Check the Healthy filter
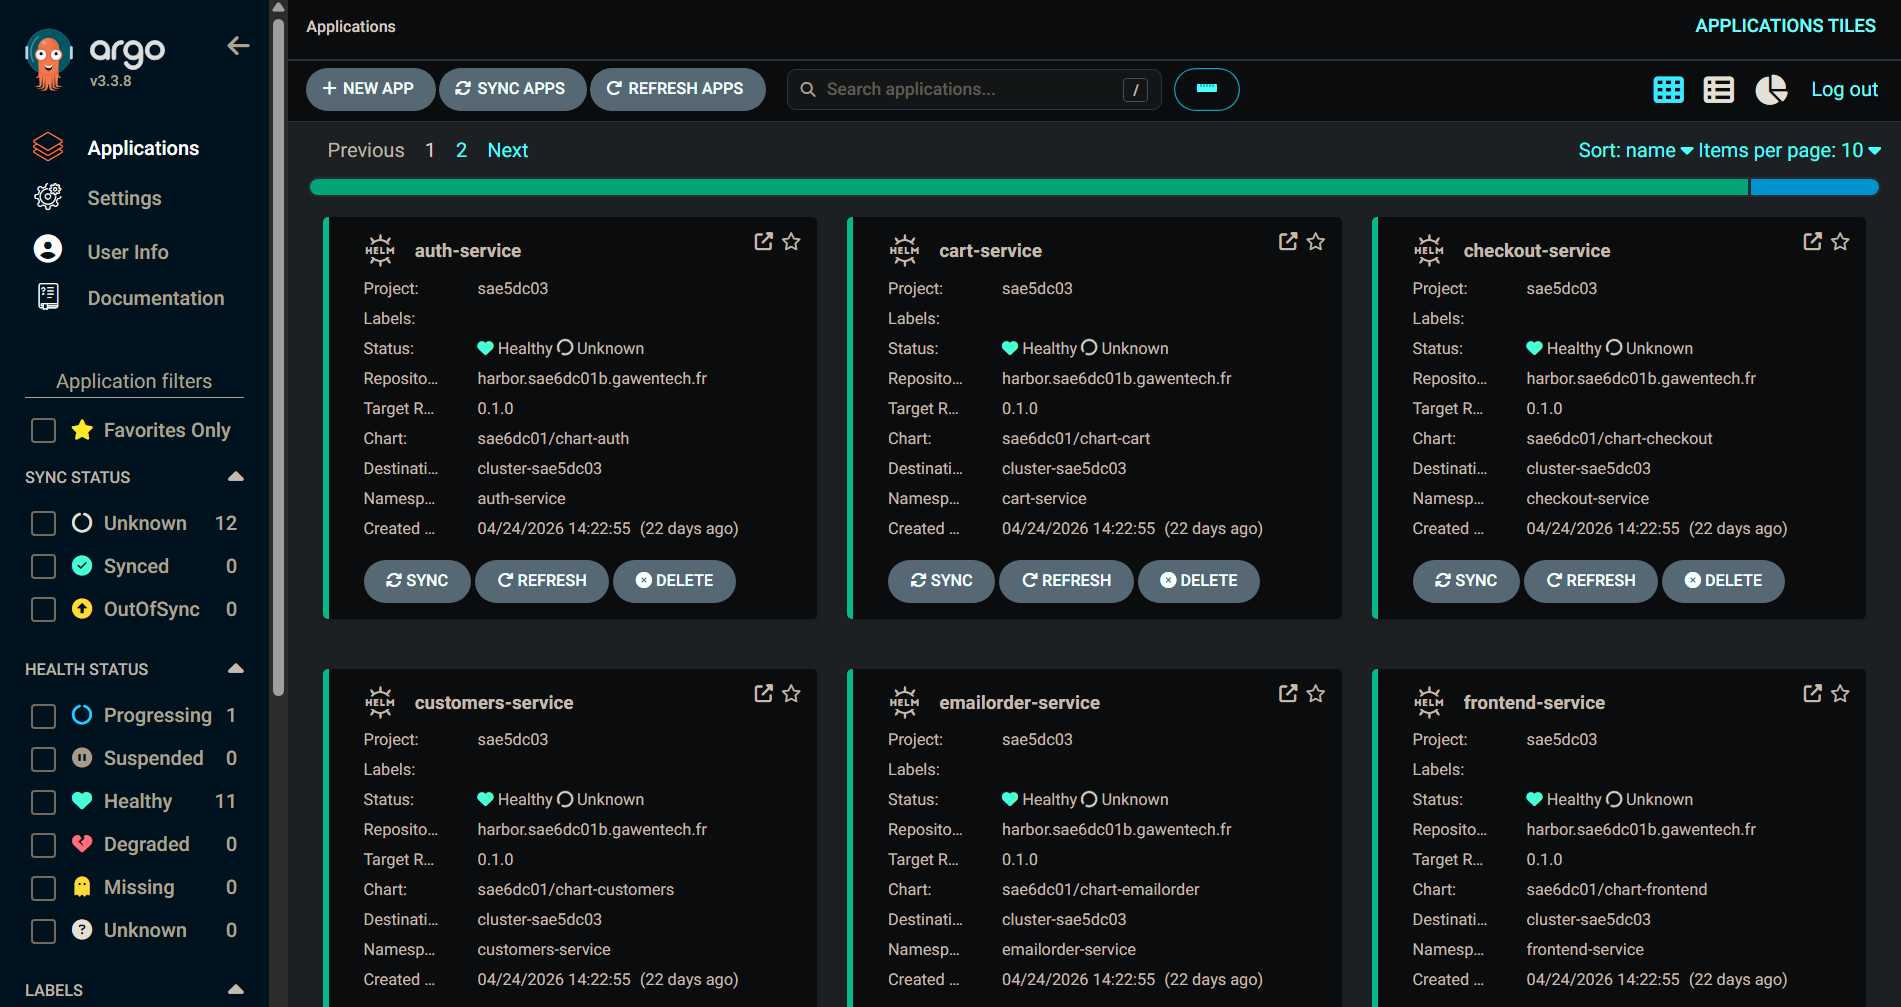This screenshot has height=1007, width=1901. pos(43,801)
